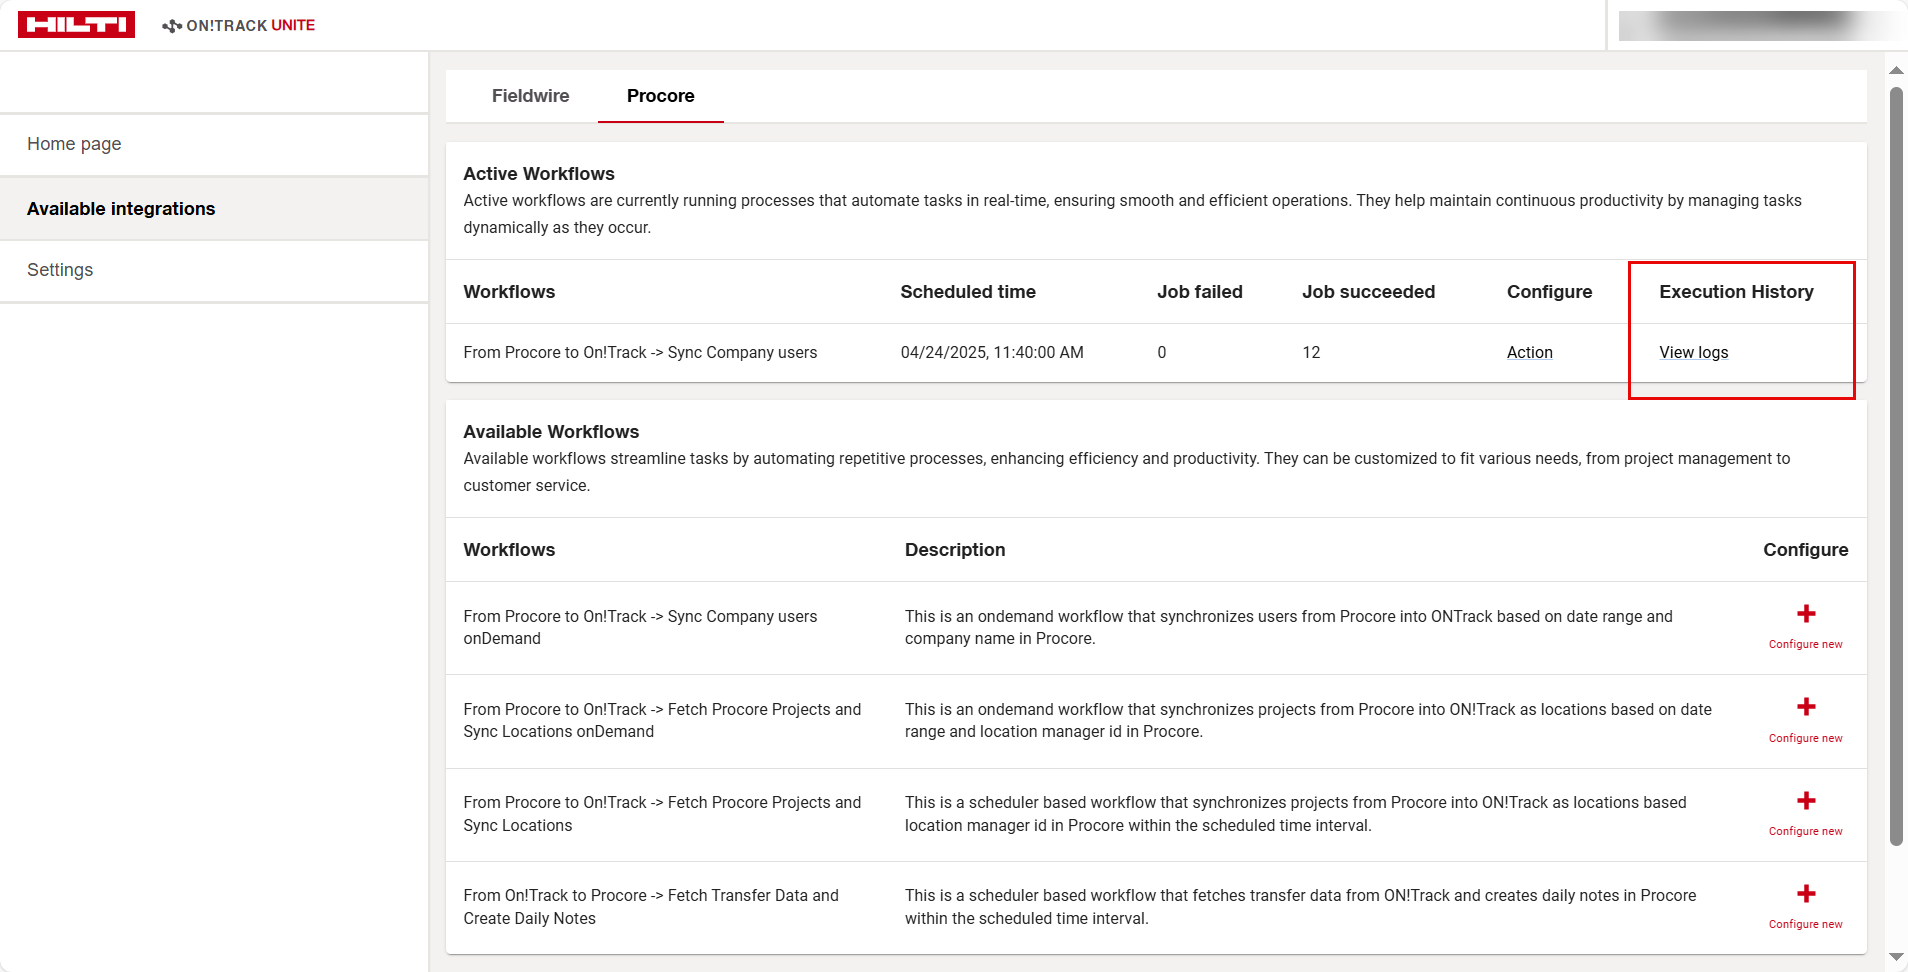Click plus icon for Sync Locations onDemand workflow
The width and height of the screenshot is (1908, 972).
[1806, 707]
